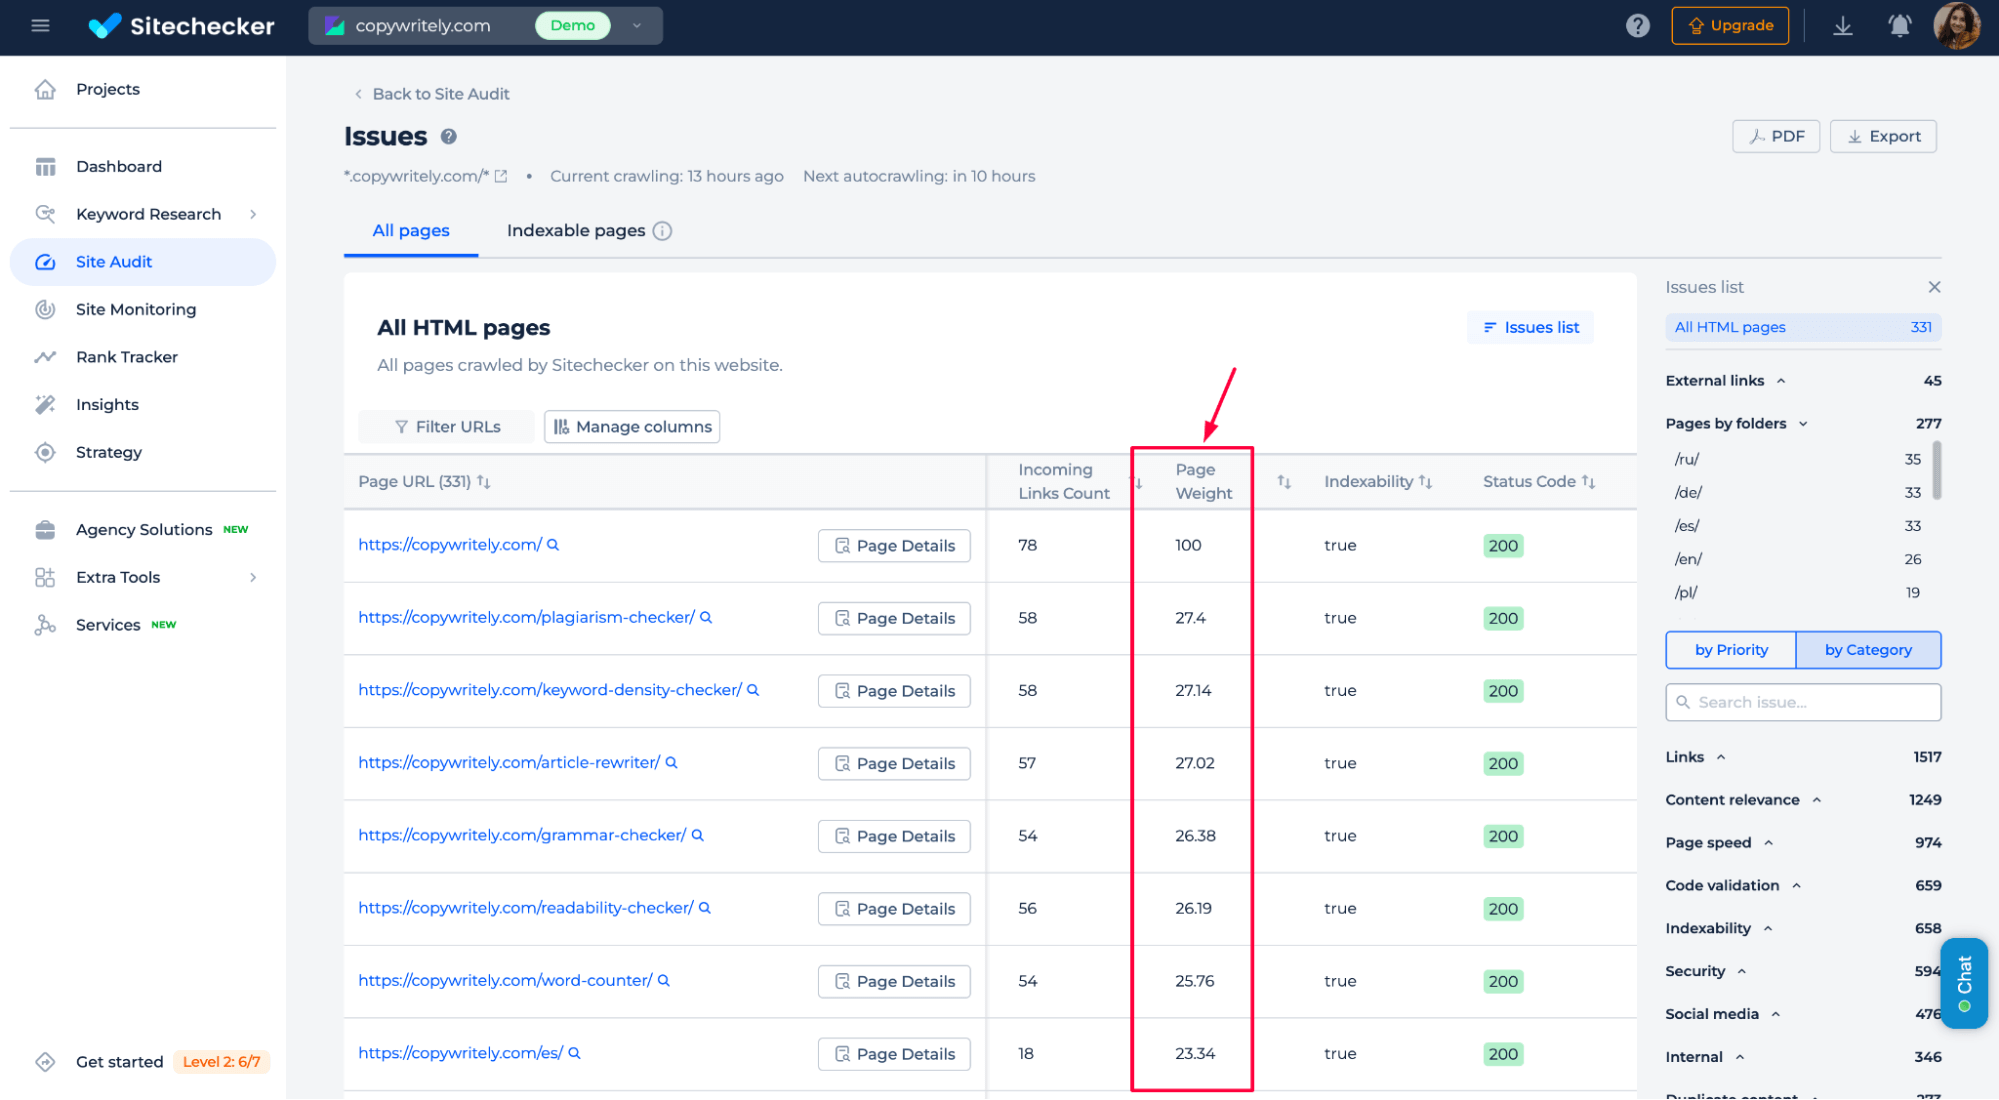
Task: Select the /de/ folder row
Action: [1797, 493]
